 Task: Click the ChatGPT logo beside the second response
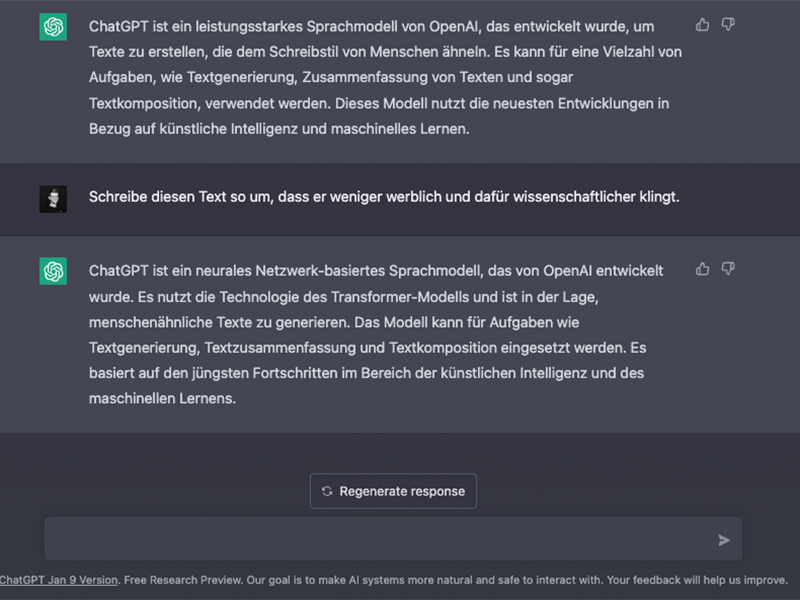pyautogui.click(x=53, y=272)
